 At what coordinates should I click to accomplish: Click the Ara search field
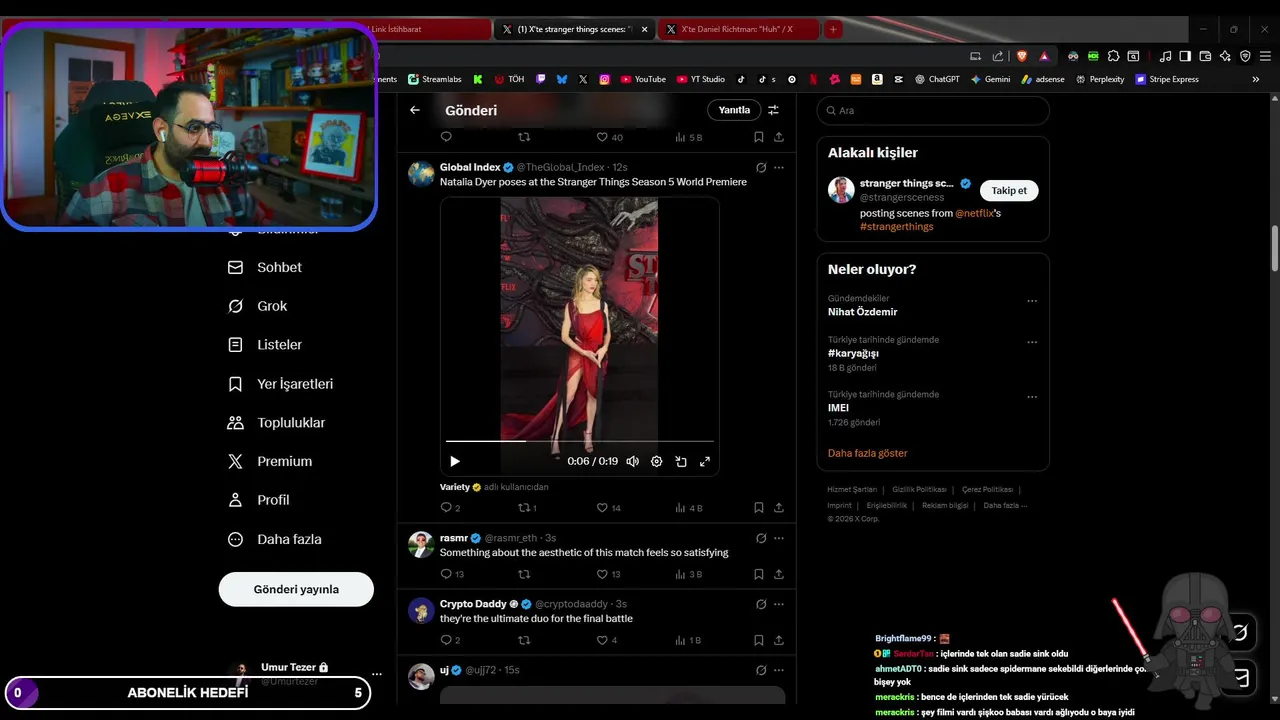pyautogui.click(x=933, y=110)
